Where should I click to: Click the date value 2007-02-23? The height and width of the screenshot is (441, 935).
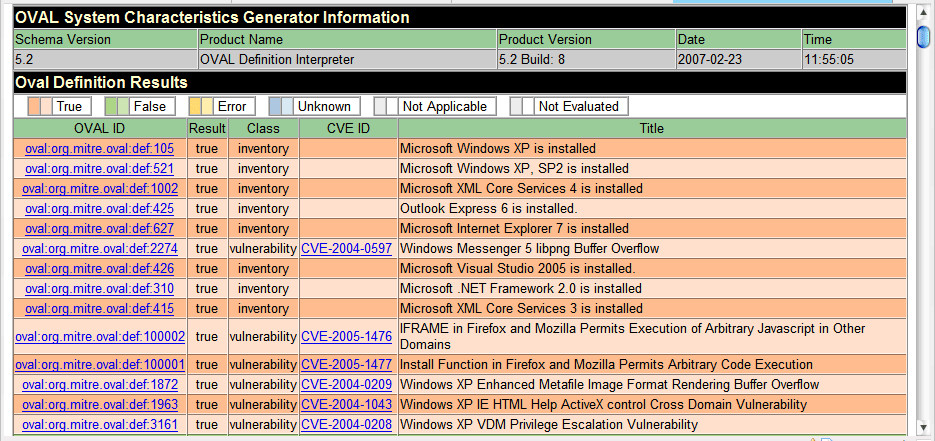pyautogui.click(x=739, y=60)
